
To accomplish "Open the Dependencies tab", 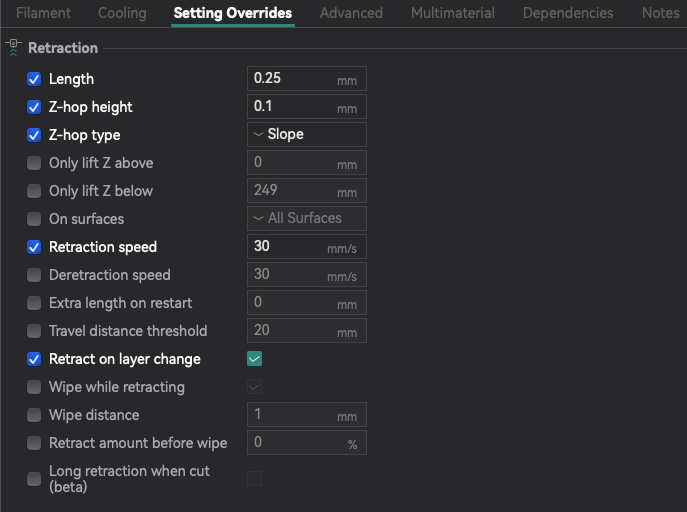I will [x=568, y=13].
